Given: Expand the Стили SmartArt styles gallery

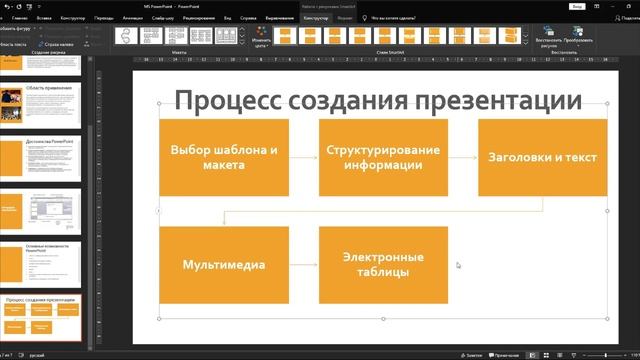Looking at the screenshot, I should [x=525, y=42].
